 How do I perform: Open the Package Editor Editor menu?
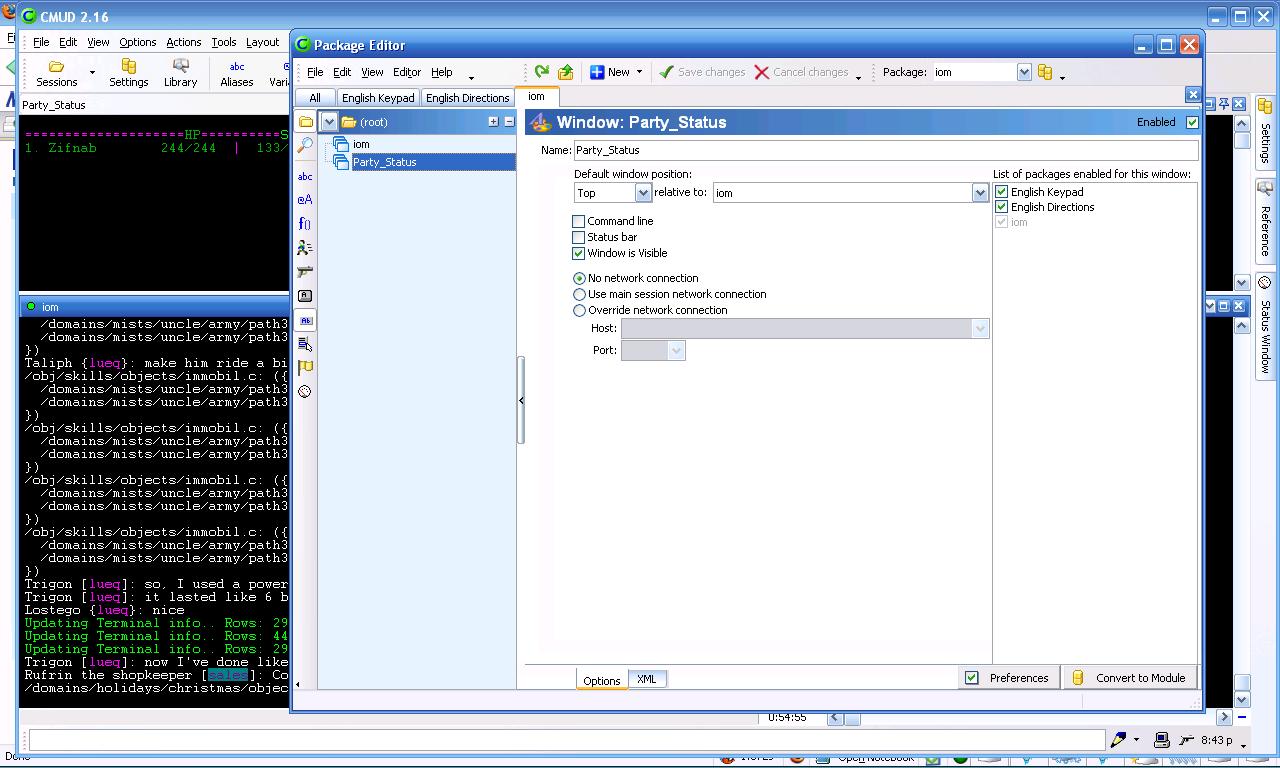(x=407, y=72)
